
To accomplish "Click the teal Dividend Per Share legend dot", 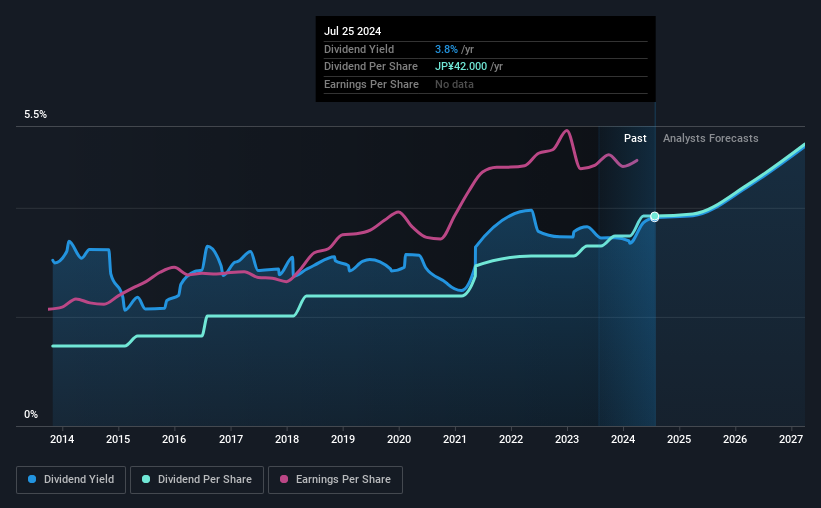I will [146, 479].
